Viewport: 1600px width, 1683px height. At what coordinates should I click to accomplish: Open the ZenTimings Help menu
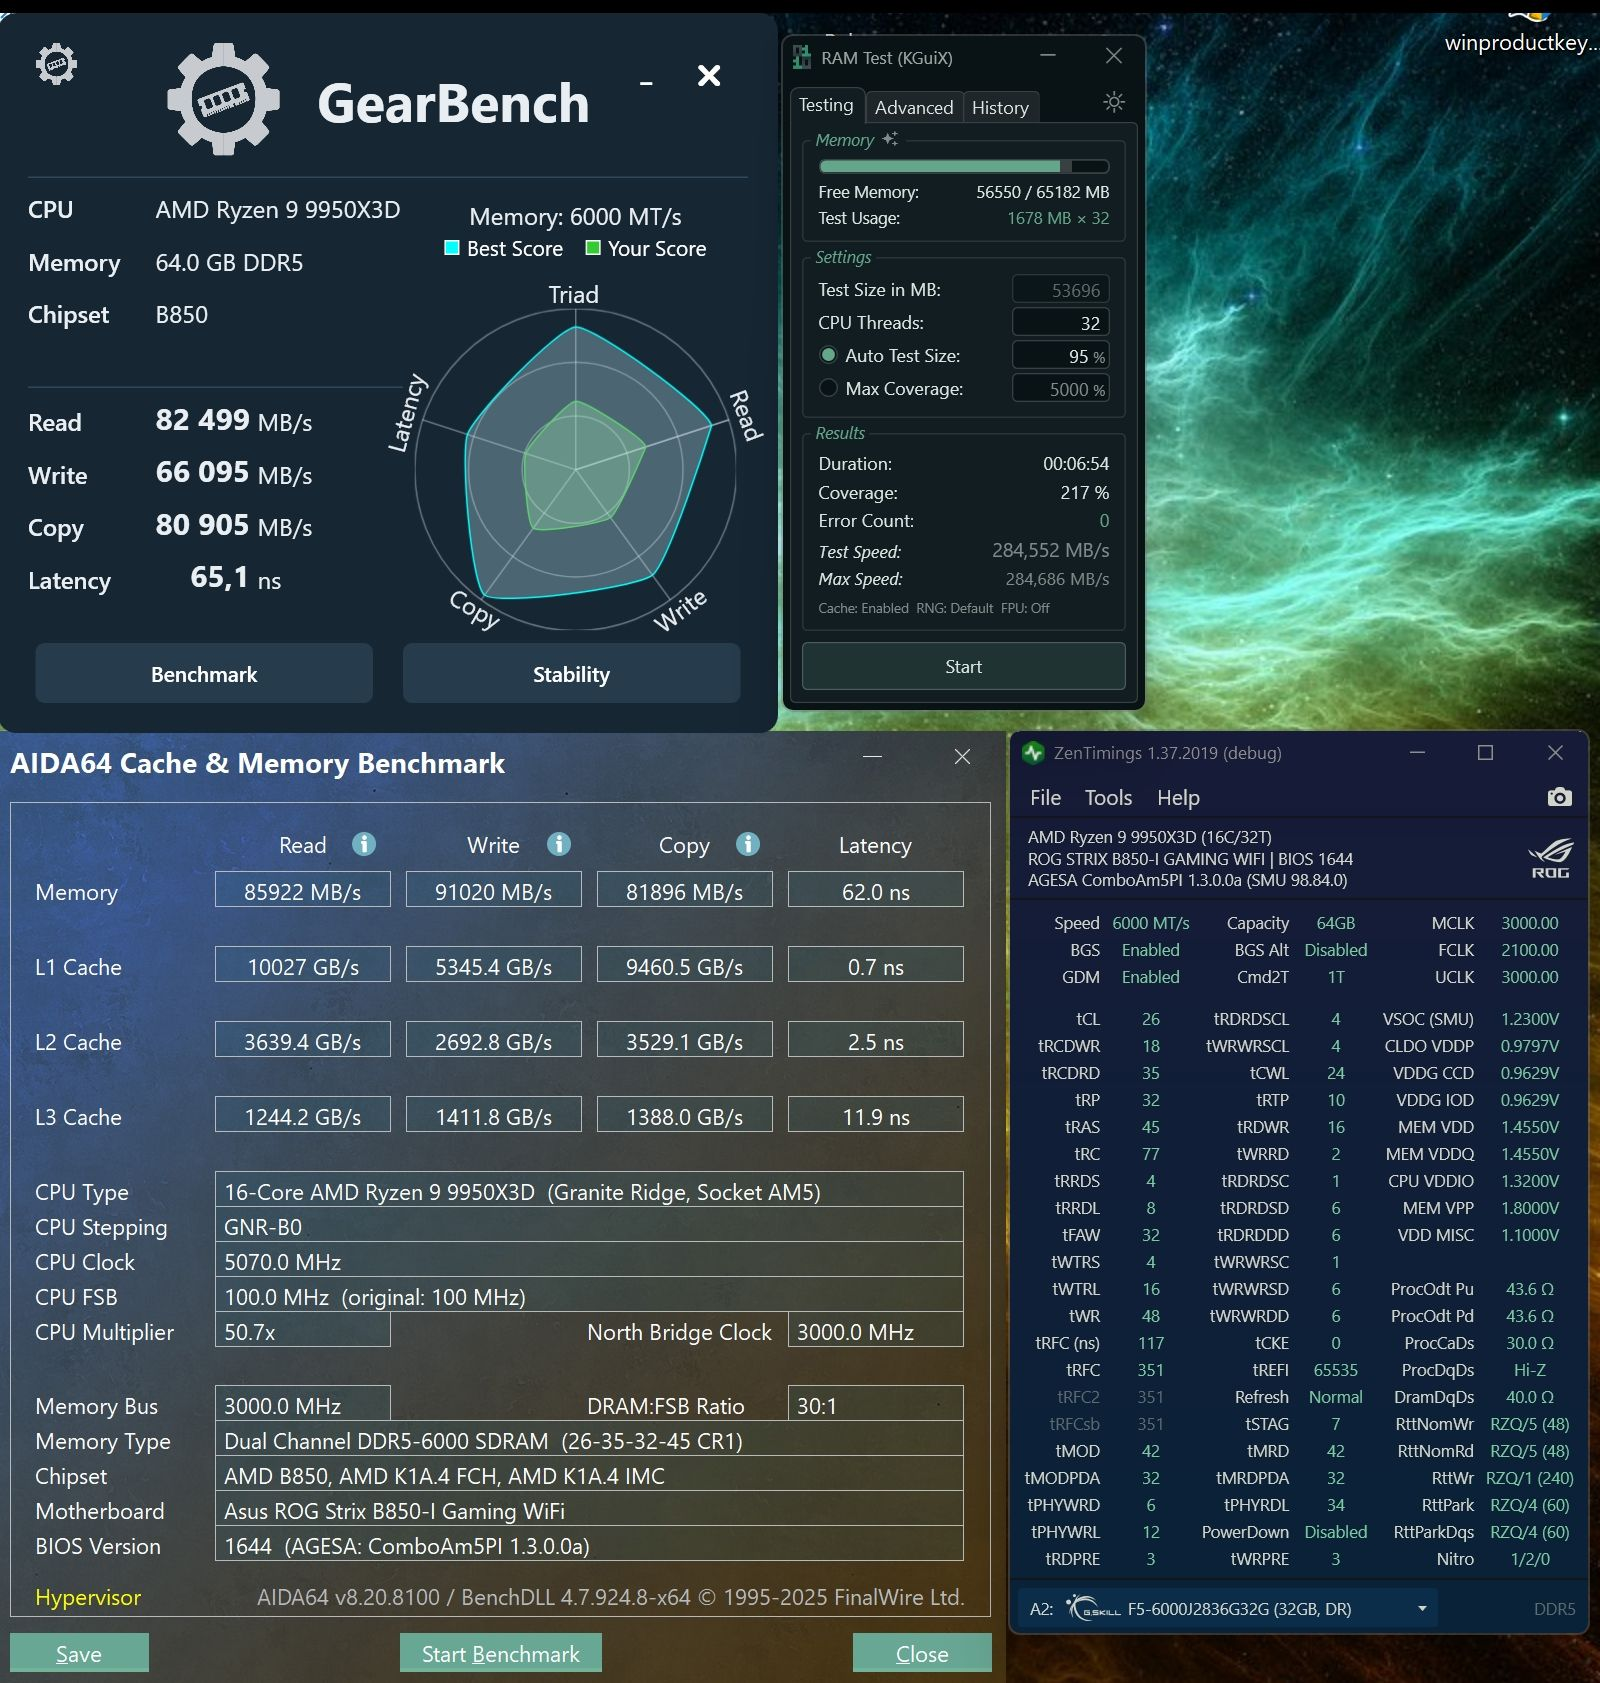tap(1178, 797)
